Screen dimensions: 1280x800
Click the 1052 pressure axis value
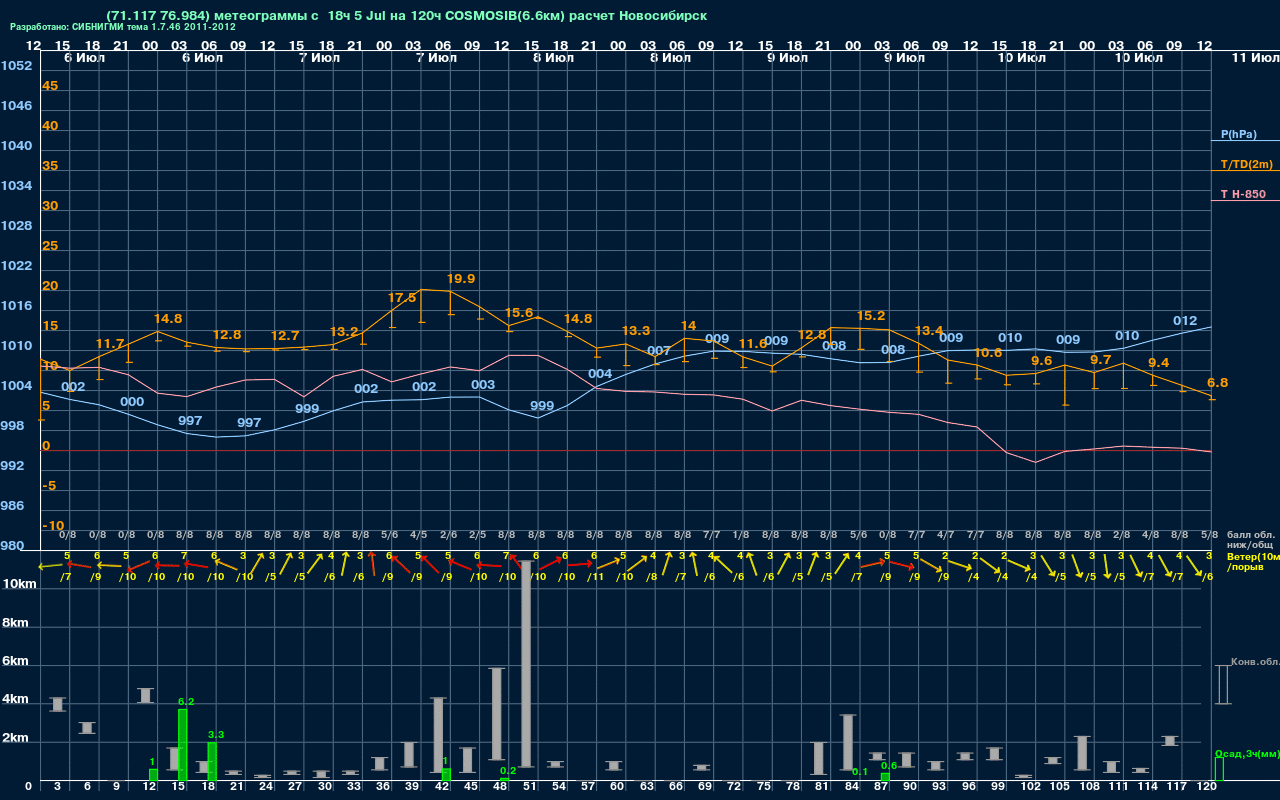16,66
